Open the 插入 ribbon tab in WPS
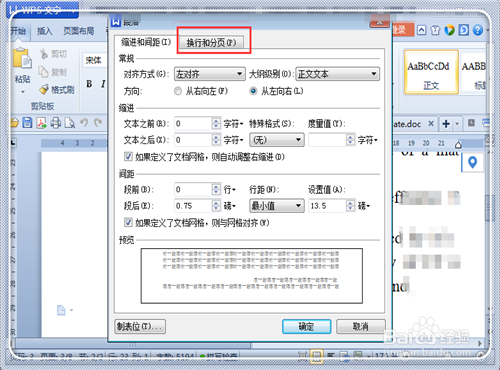 tap(45, 31)
